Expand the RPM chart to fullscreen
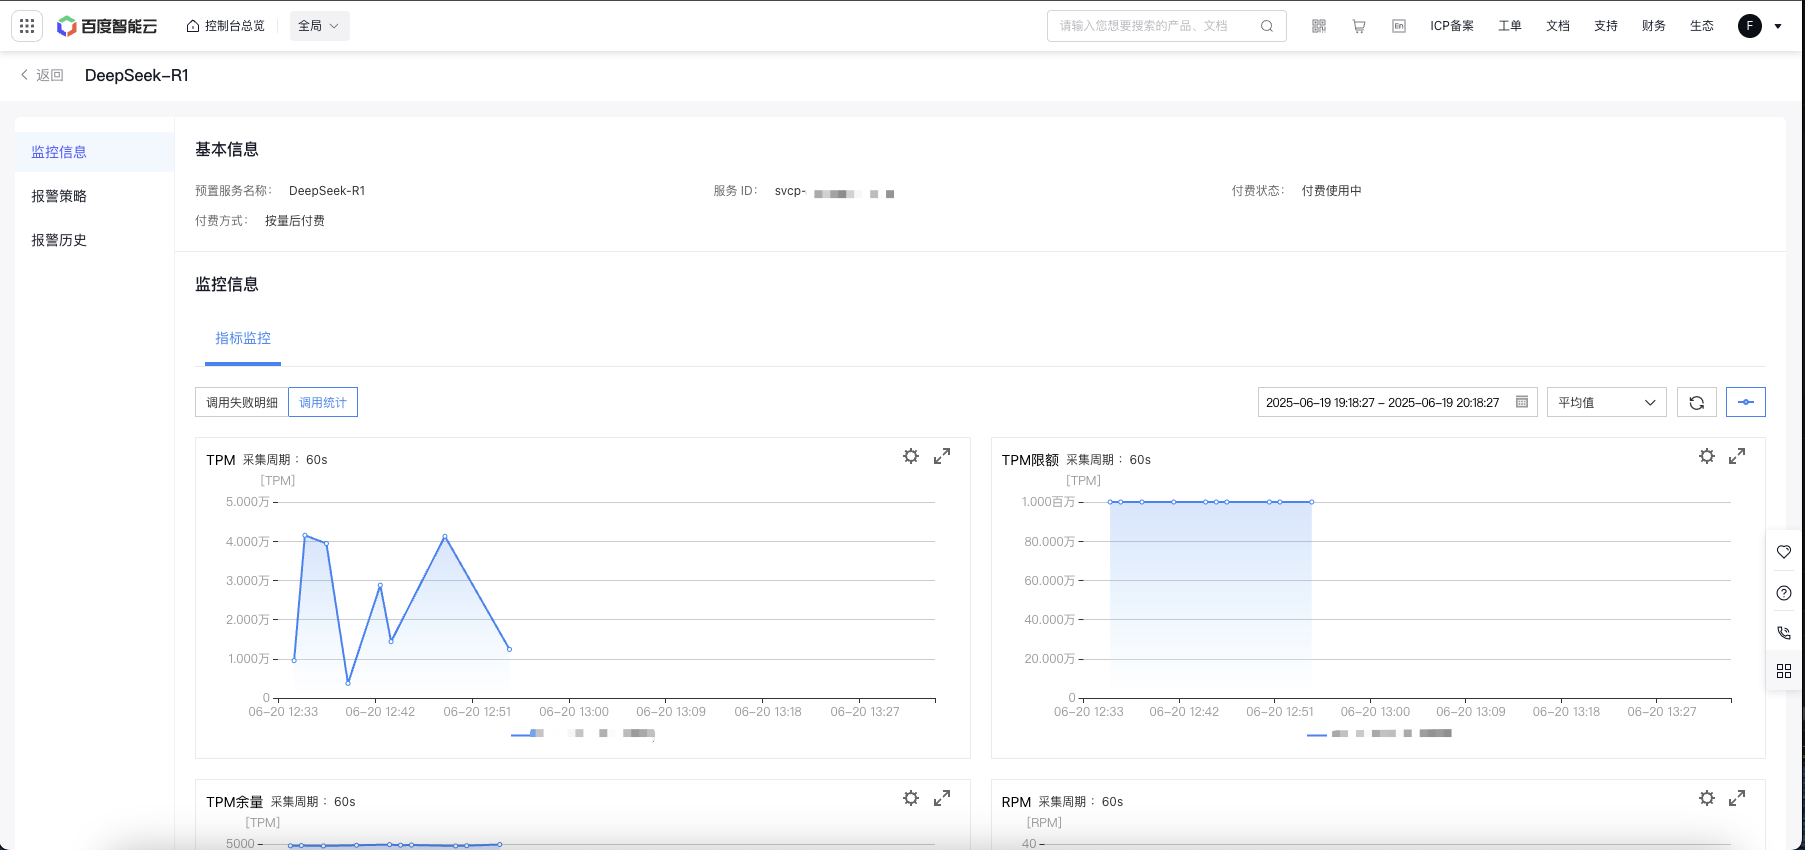This screenshot has height=850, width=1805. click(x=1737, y=798)
